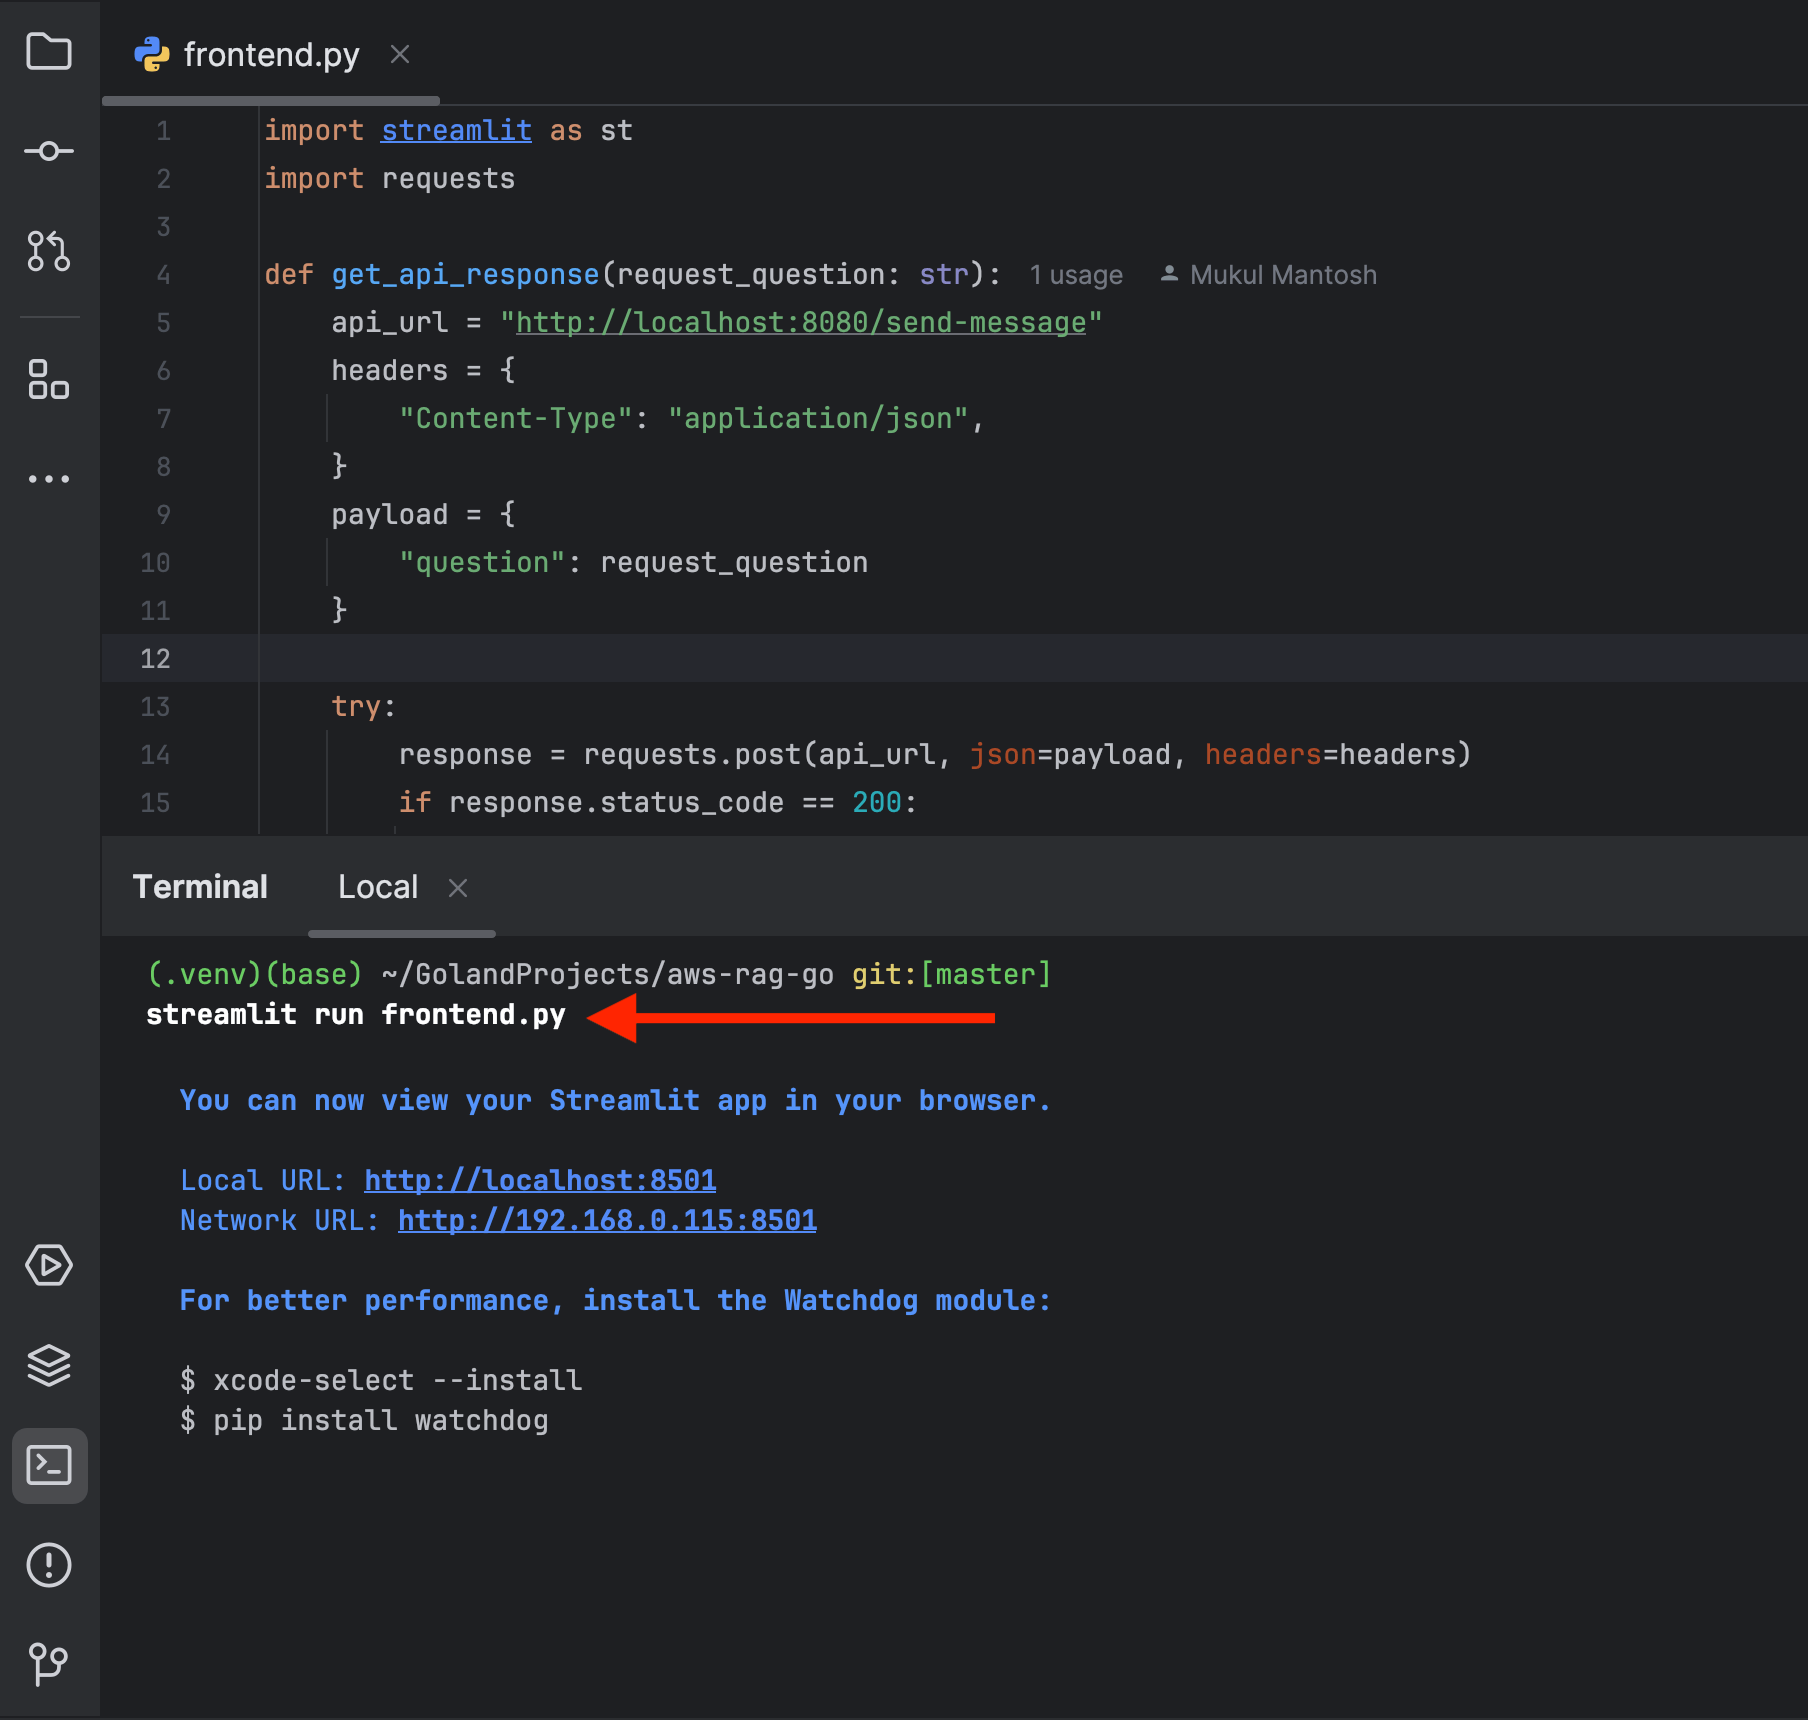Open the Local URL http://localhost:8501
The height and width of the screenshot is (1720, 1808).
(539, 1180)
